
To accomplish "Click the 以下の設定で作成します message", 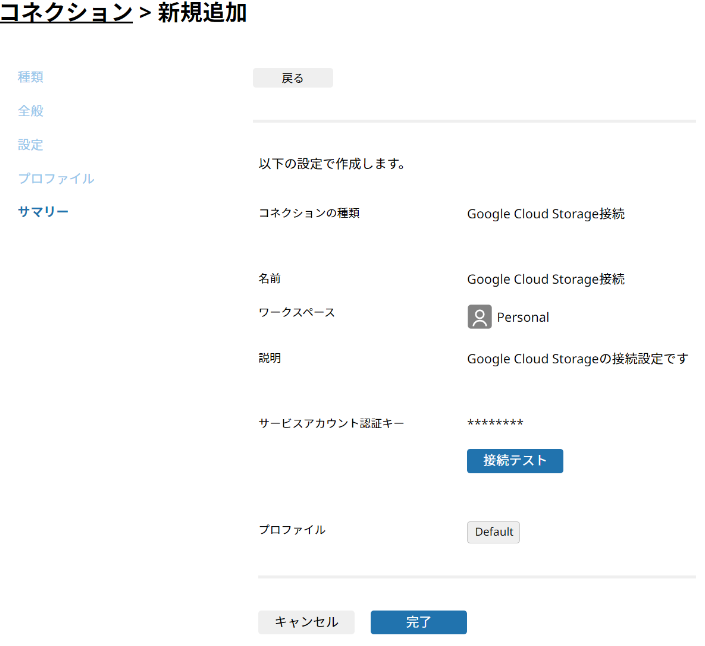I will 331,164.
